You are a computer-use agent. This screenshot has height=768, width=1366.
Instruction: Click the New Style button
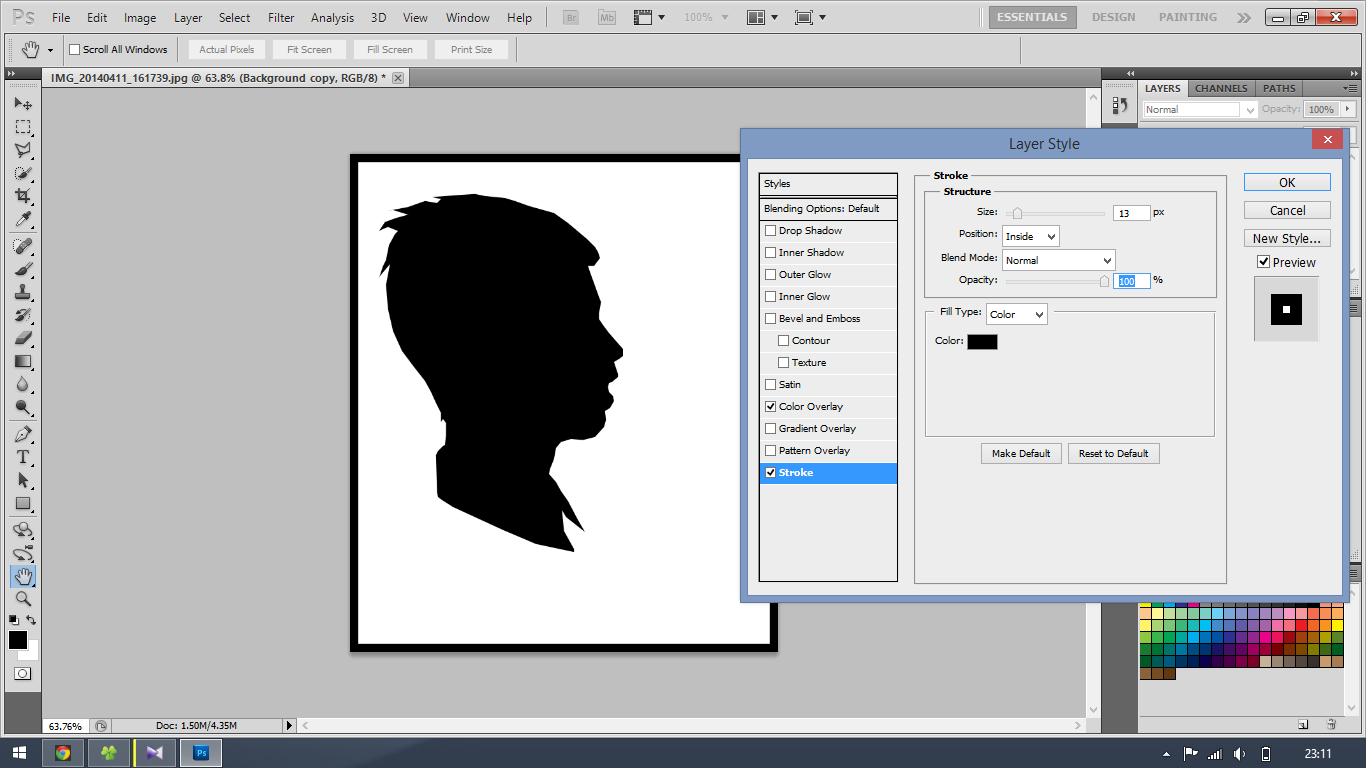coord(1286,237)
